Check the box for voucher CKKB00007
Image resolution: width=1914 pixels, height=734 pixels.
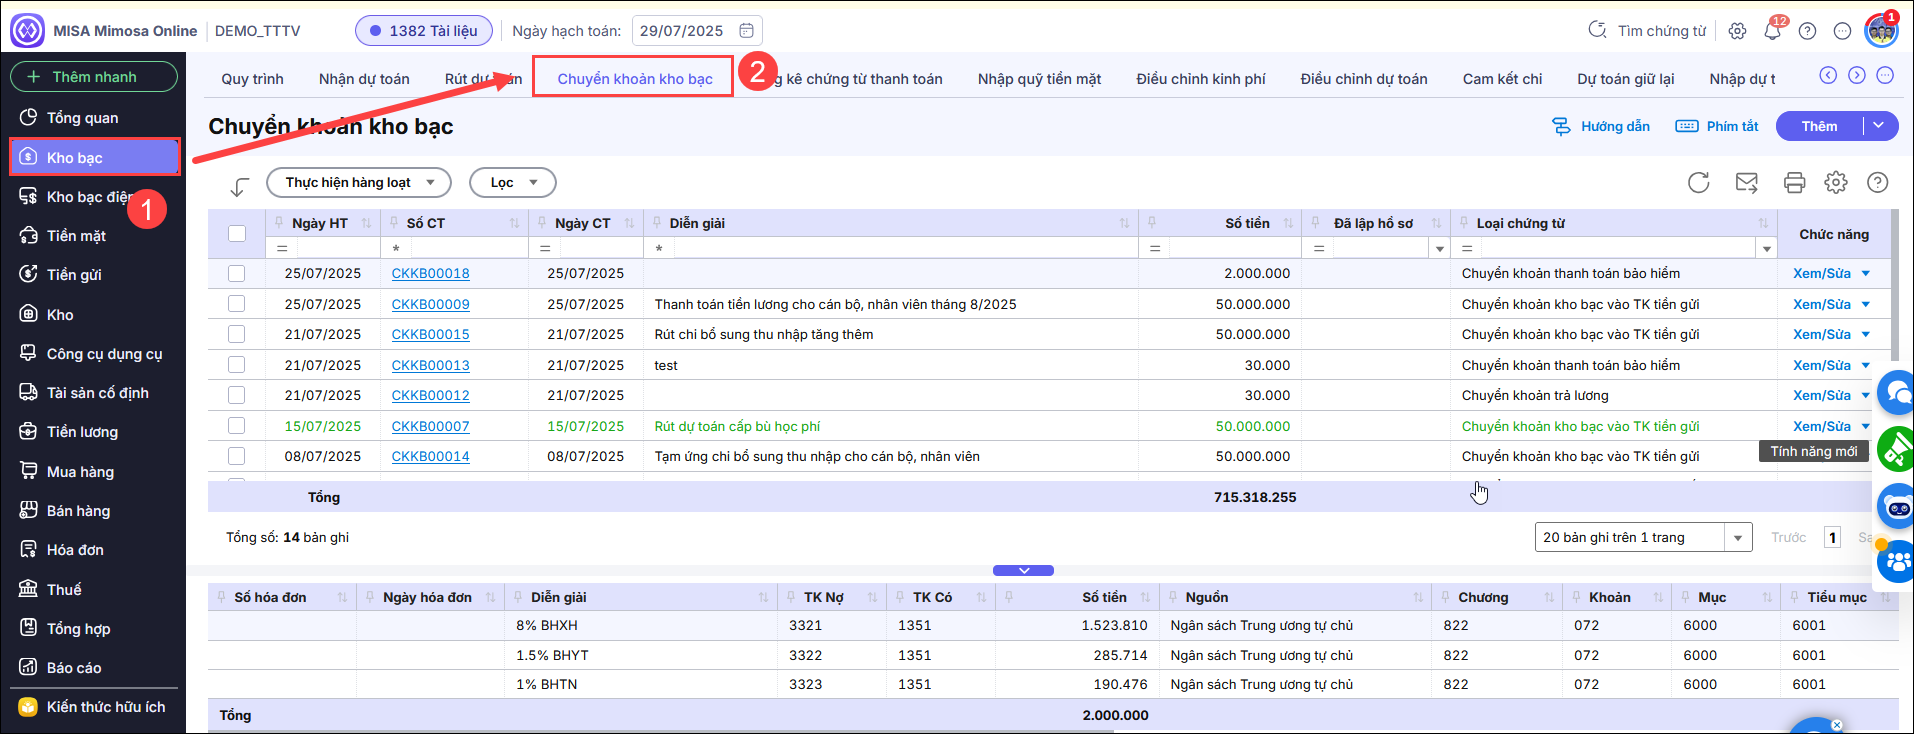click(x=236, y=426)
